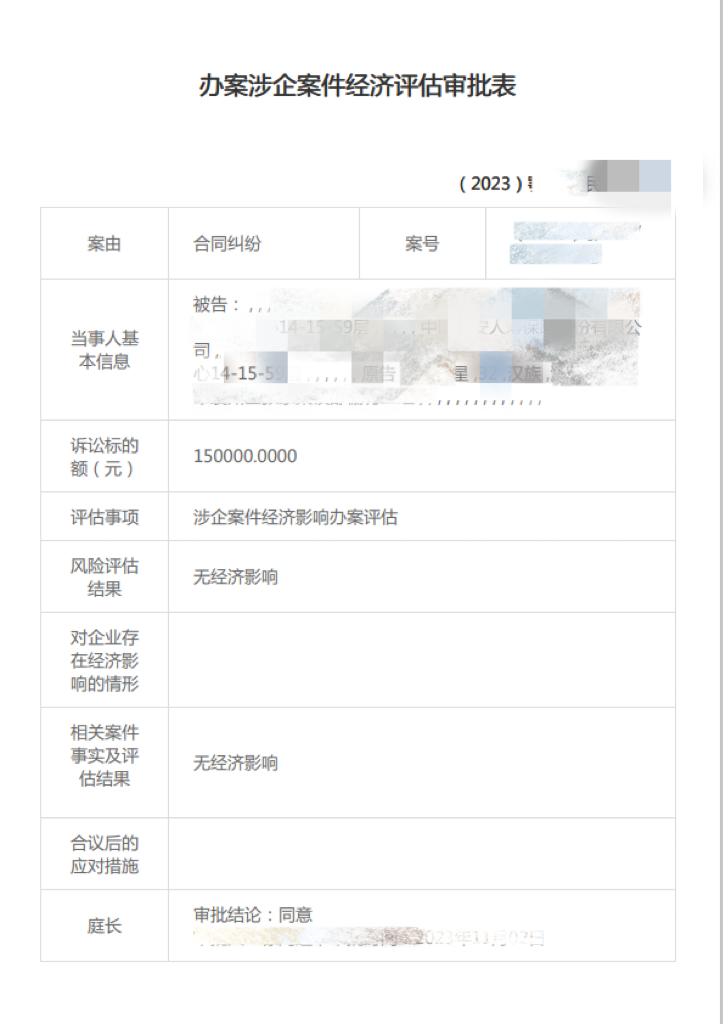The image size is (723, 1024).
Task: Click the title 办案涉企案件经济评估审批表
Action: tap(357, 86)
